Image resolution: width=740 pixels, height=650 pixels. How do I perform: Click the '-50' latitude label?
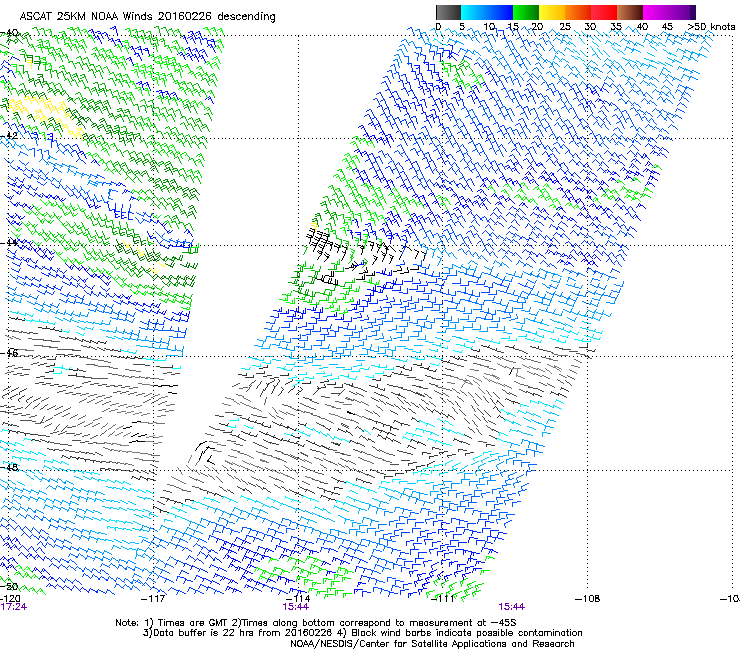[x=10, y=587]
